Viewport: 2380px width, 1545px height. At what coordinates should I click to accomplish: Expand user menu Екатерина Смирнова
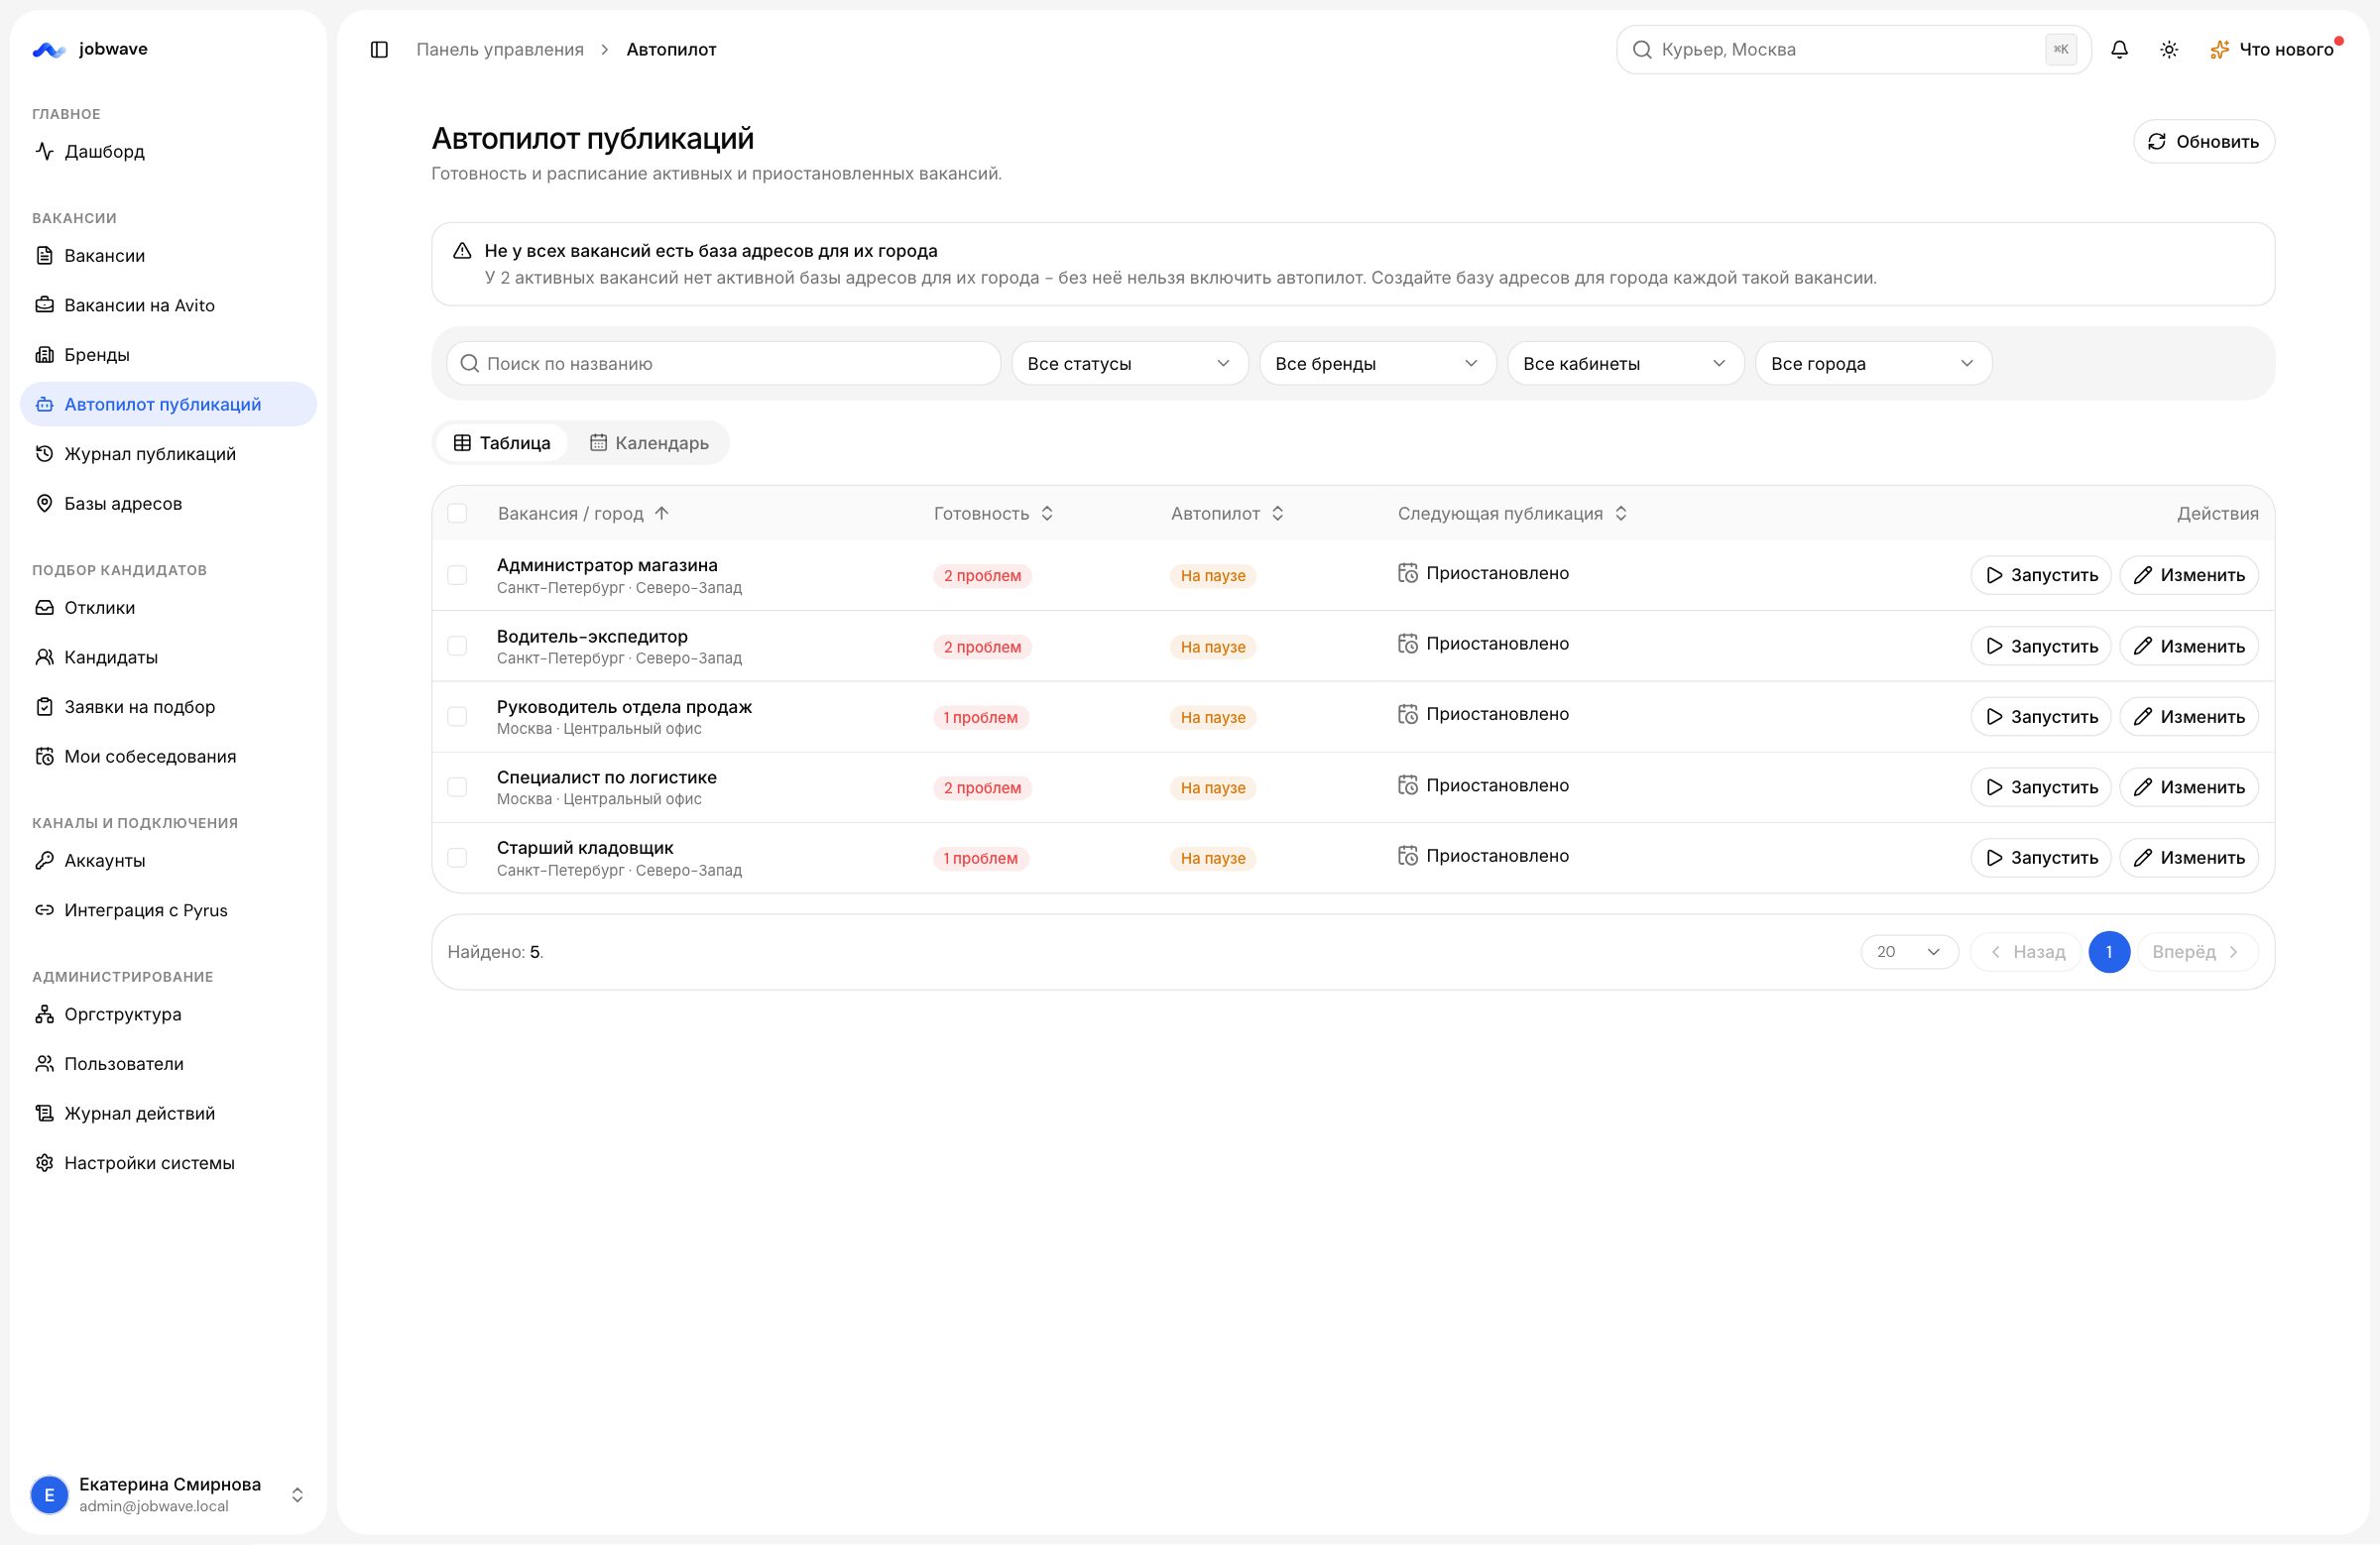click(168, 1494)
